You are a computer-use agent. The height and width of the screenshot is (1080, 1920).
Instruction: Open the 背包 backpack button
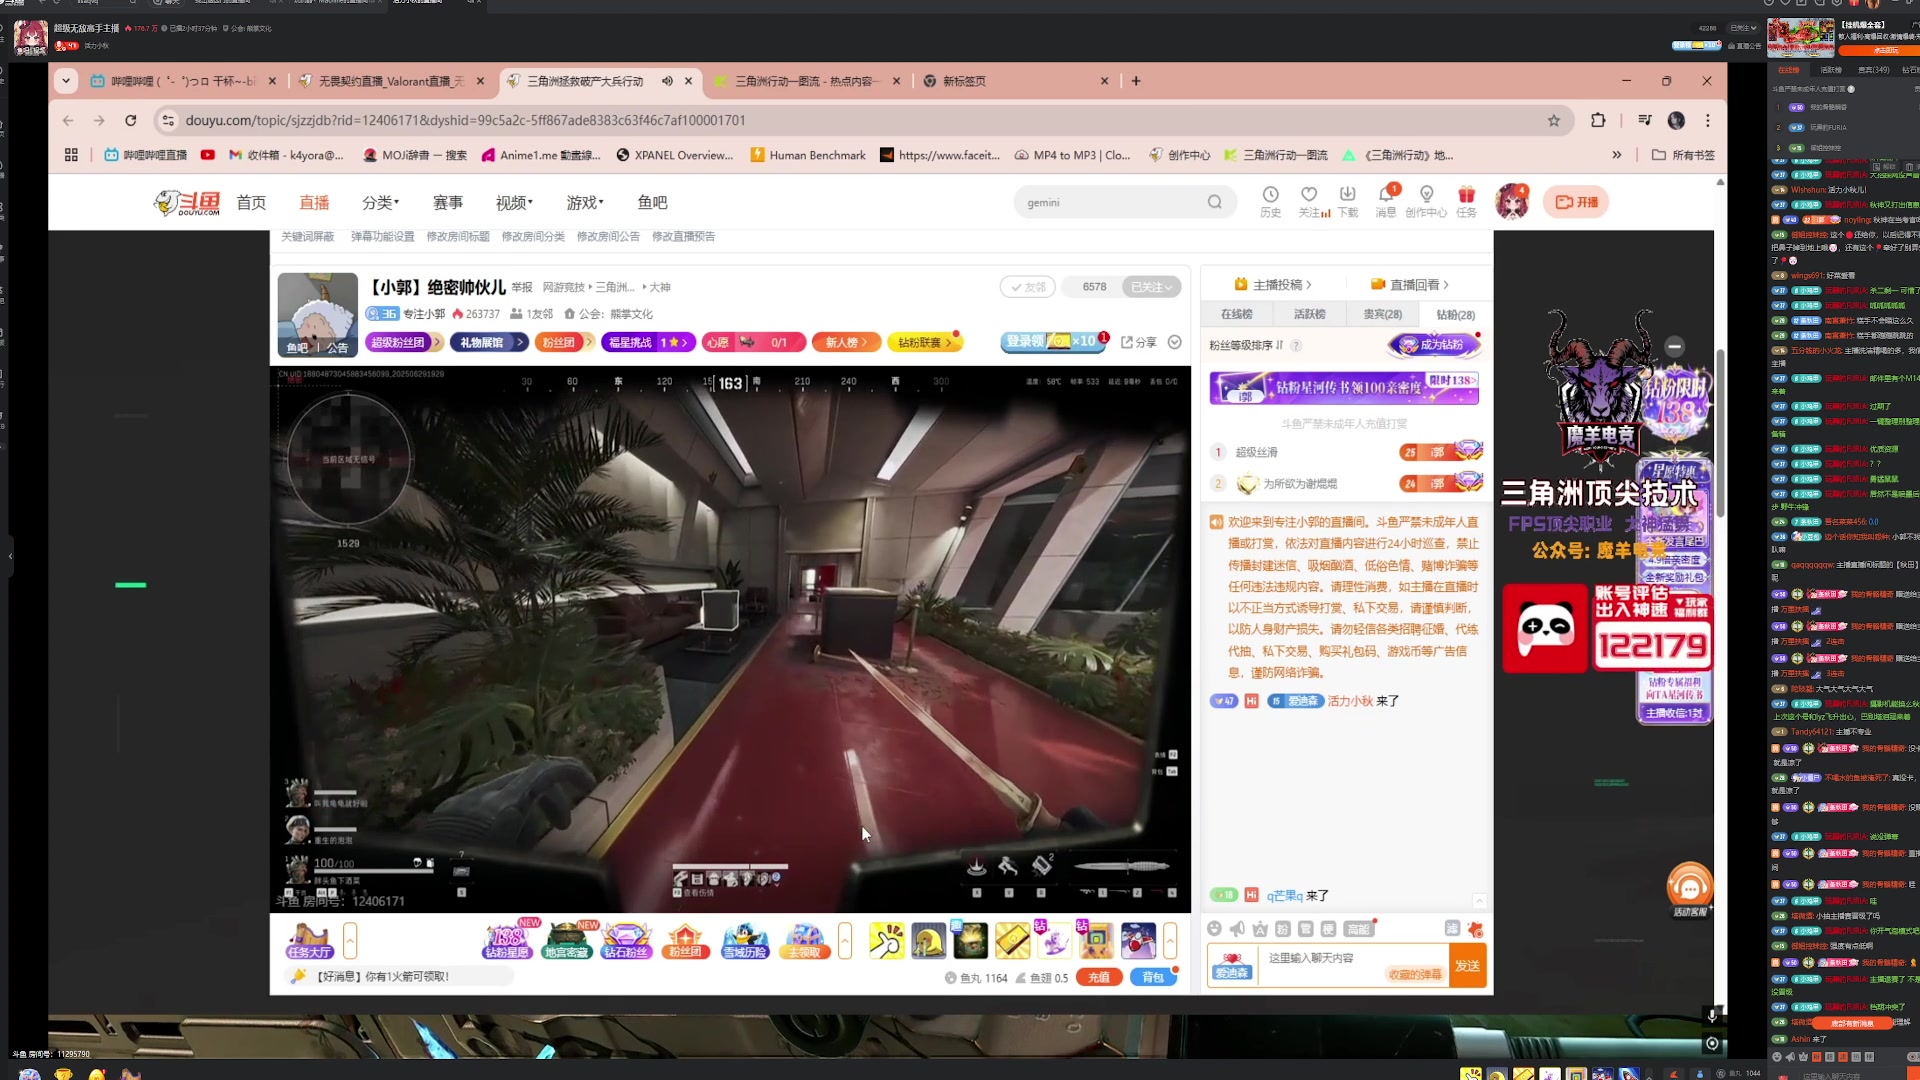click(x=1153, y=977)
